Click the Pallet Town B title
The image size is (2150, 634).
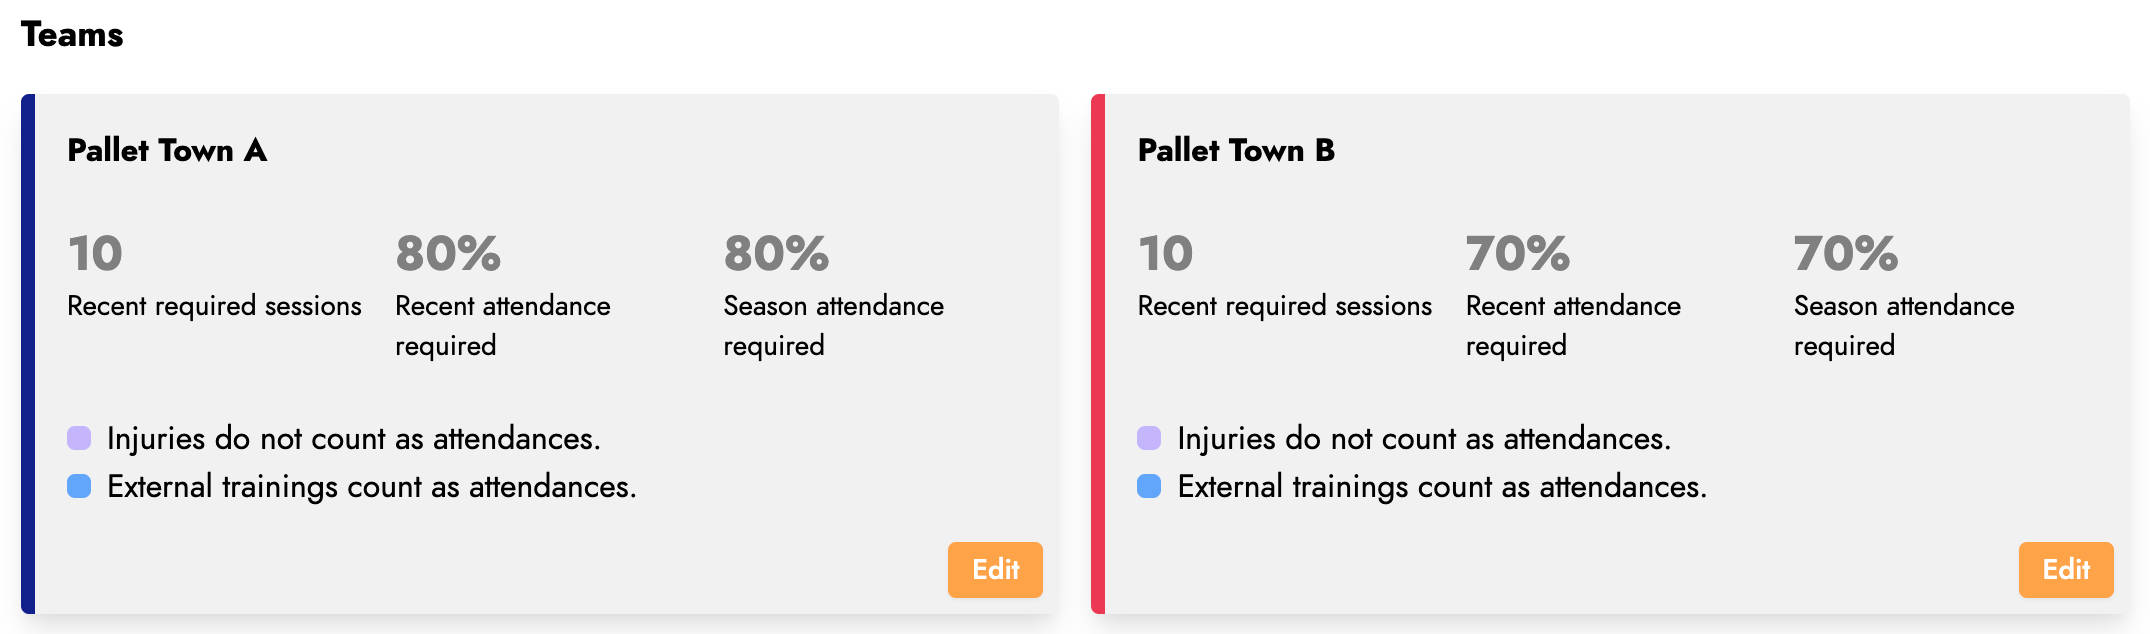(1236, 151)
